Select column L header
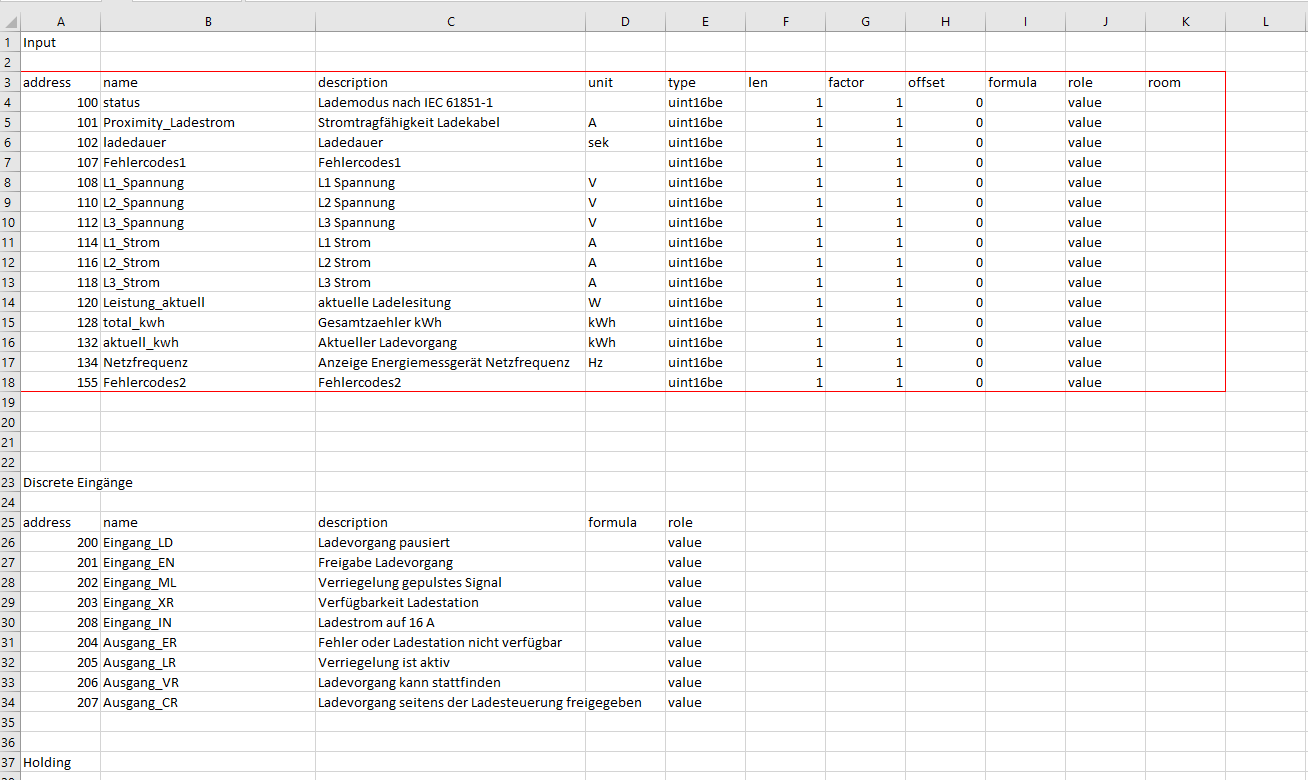 coord(1266,22)
